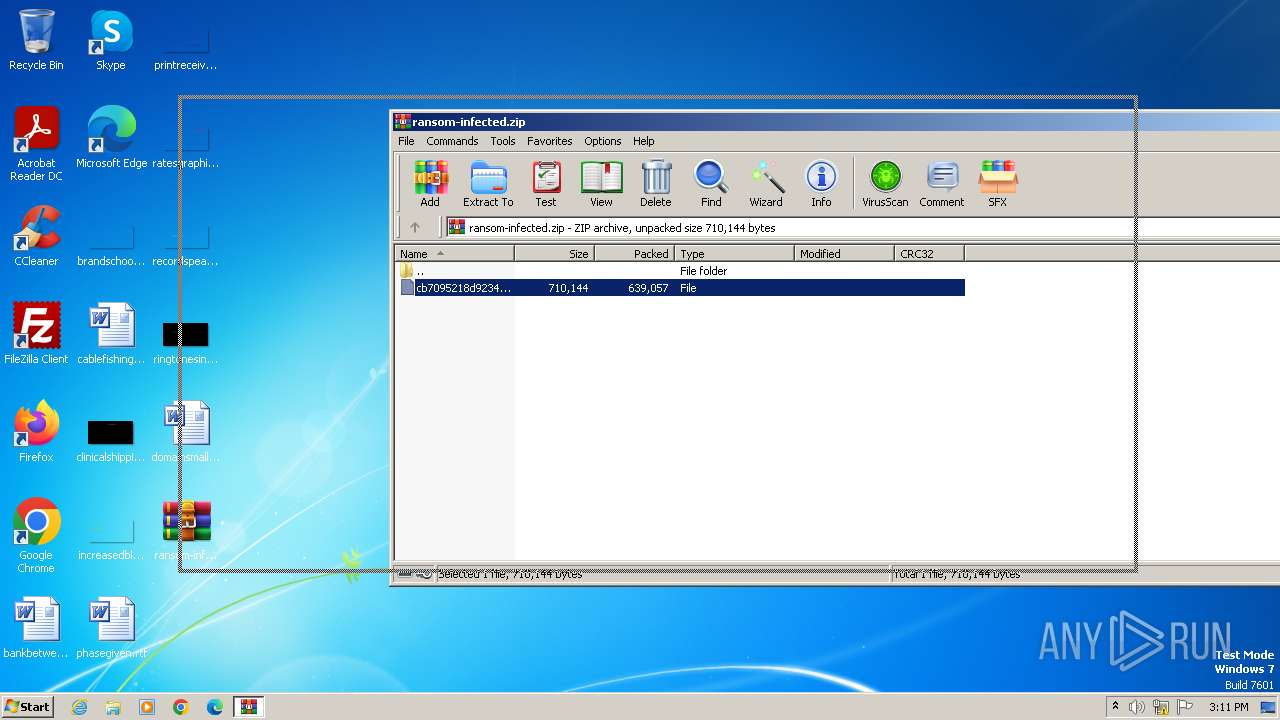The image size is (1280, 720).
Task: Select the Microsoft Edge desktop shortcut
Action: click(x=111, y=138)
